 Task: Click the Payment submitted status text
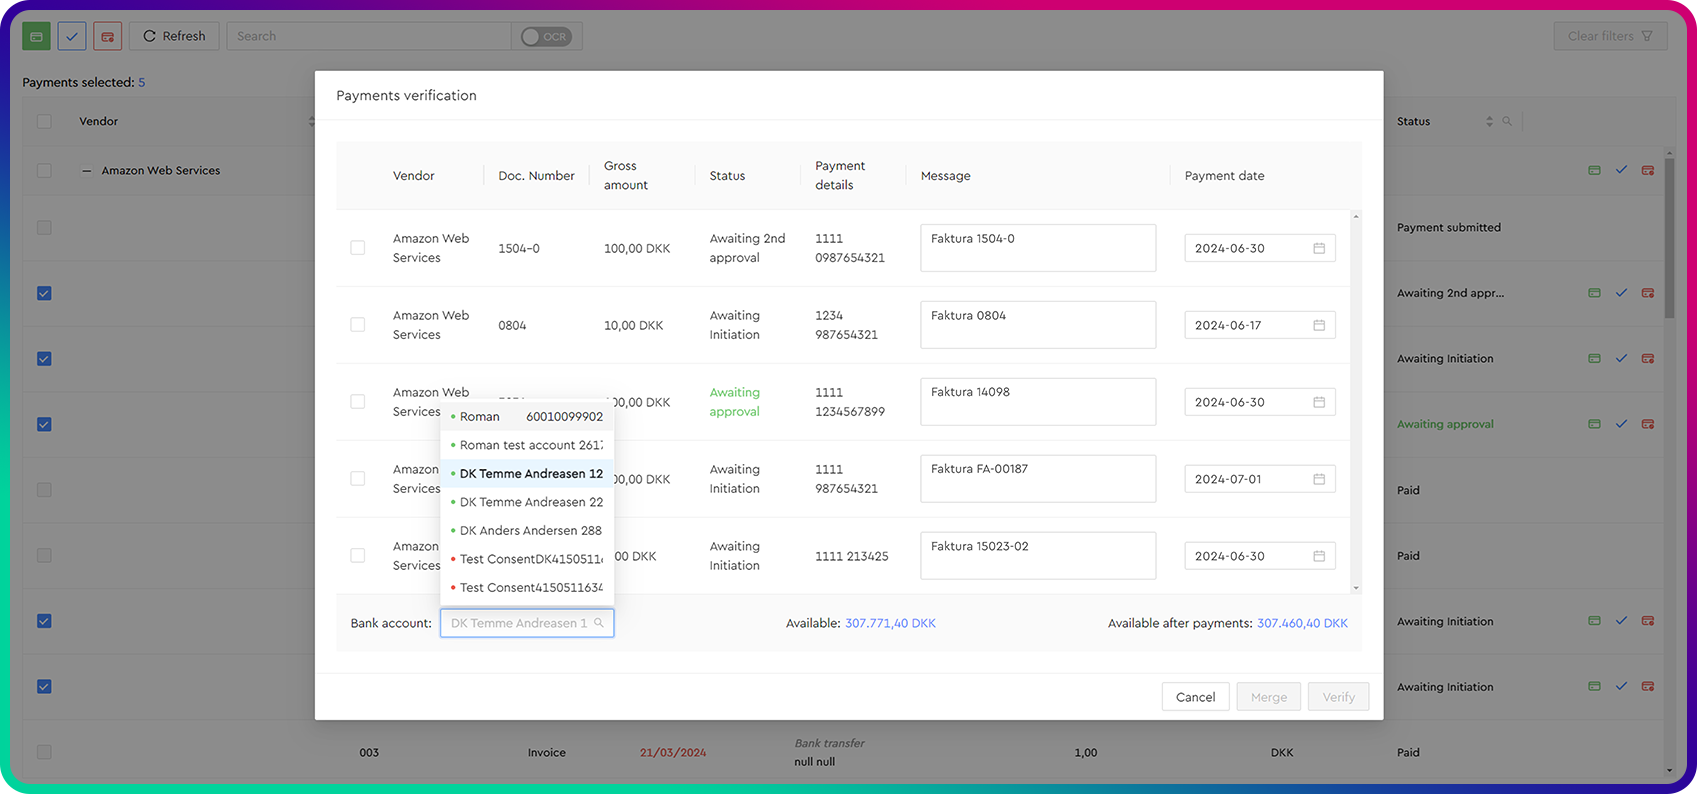click(1449, 227)
